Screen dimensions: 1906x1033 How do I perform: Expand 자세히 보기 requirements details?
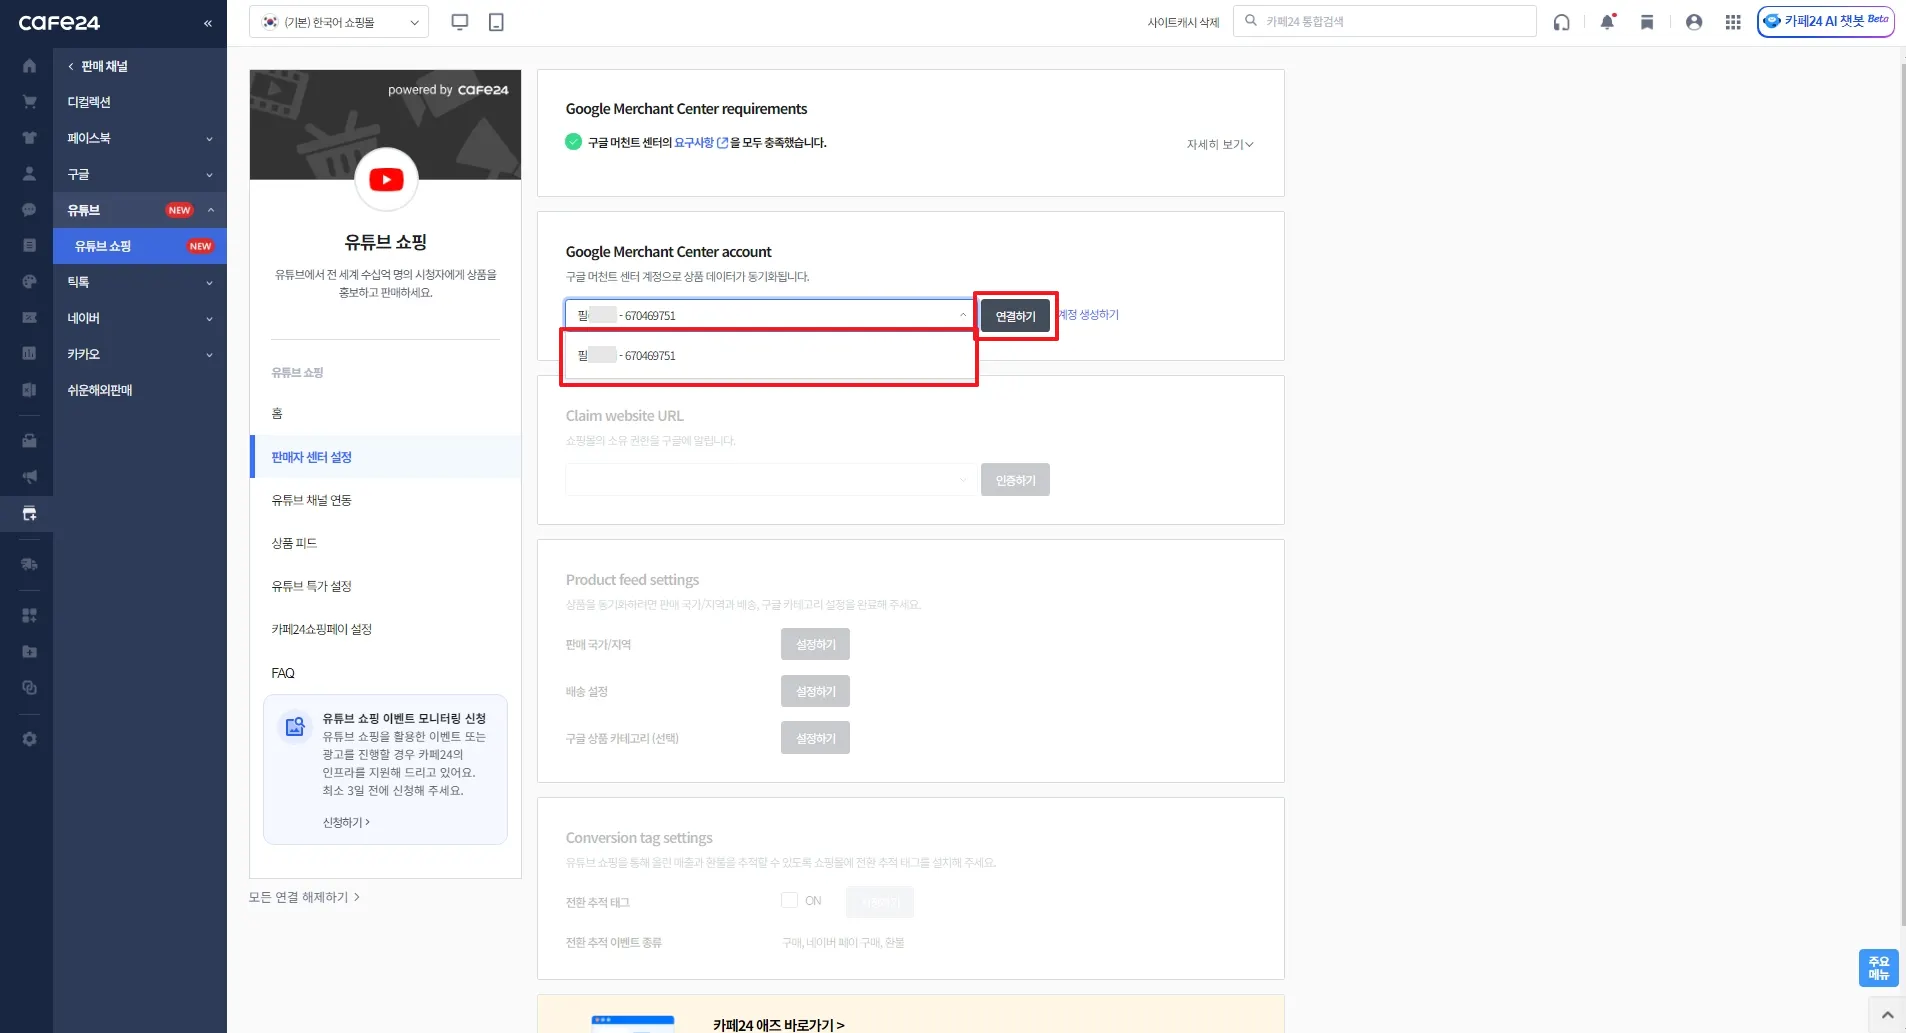point(1219,144)
